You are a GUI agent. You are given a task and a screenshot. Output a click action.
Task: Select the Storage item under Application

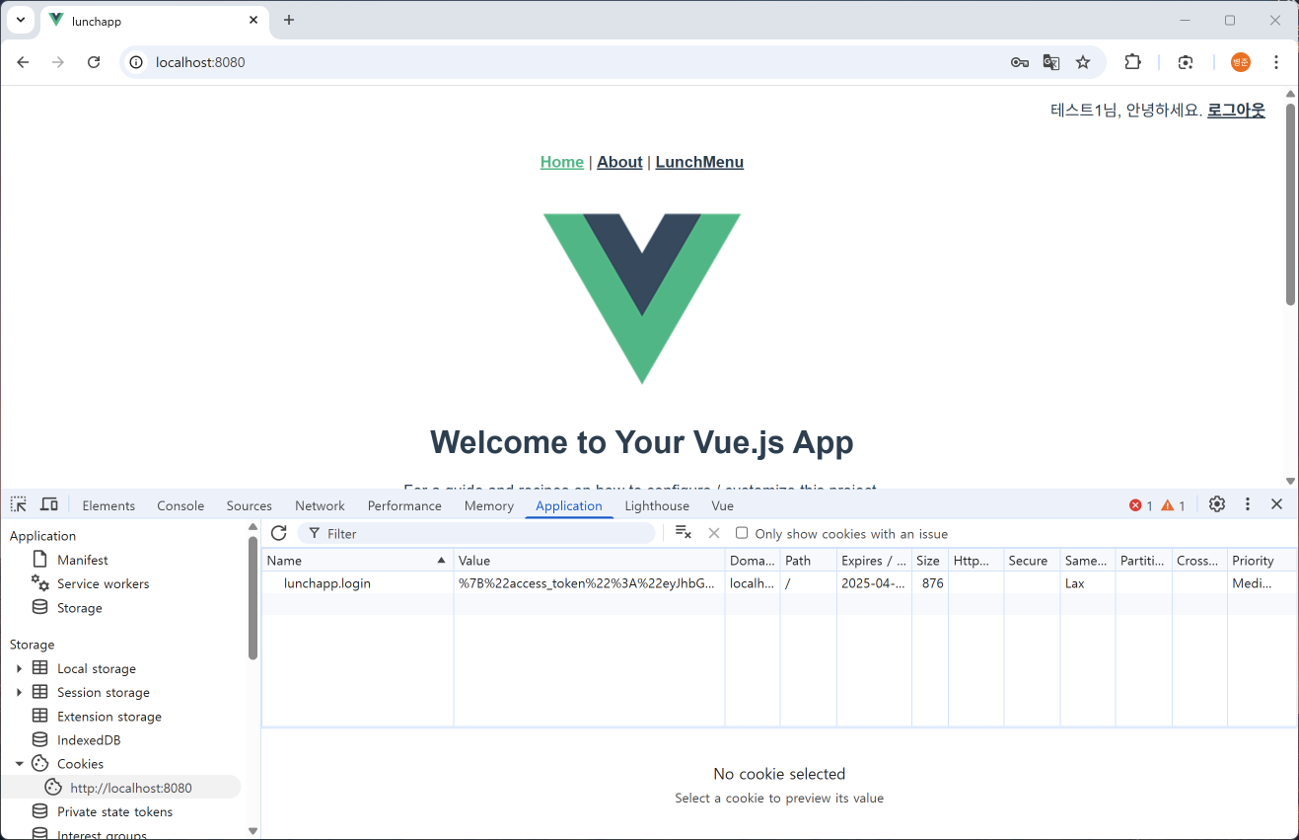pyautogui.click(x=79, y=608)
